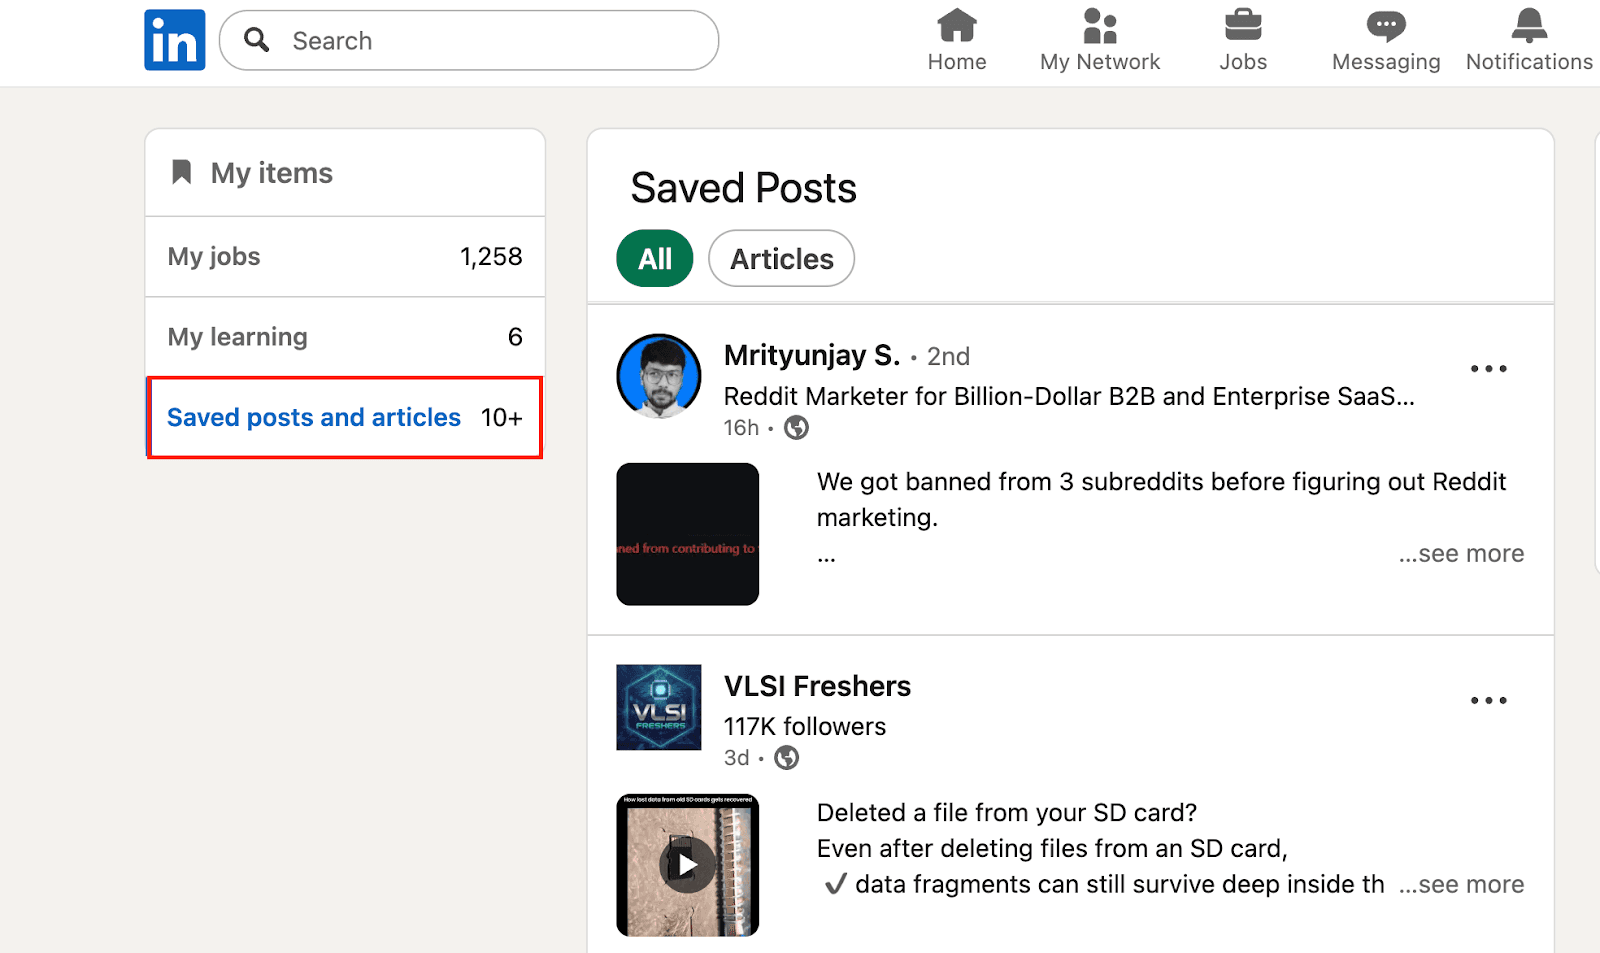Switch to the Articles filter
This screenshot has width=1600, height=953.
781,258
